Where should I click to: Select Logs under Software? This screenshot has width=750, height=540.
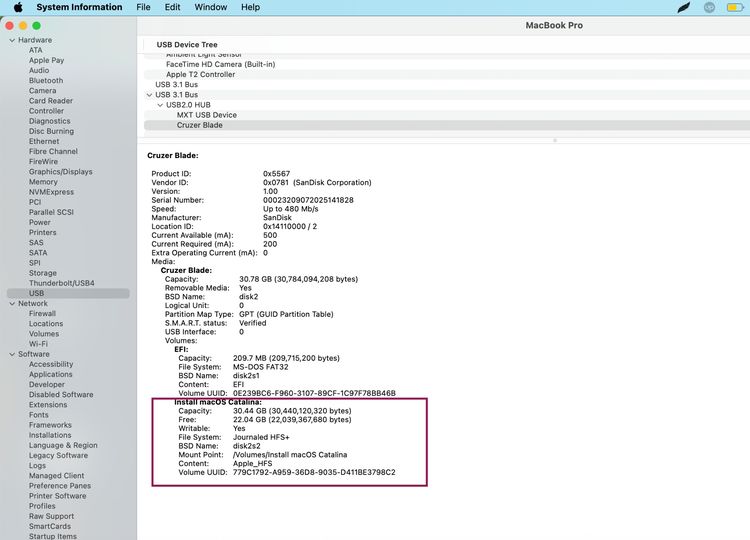[x=37, y=465]
